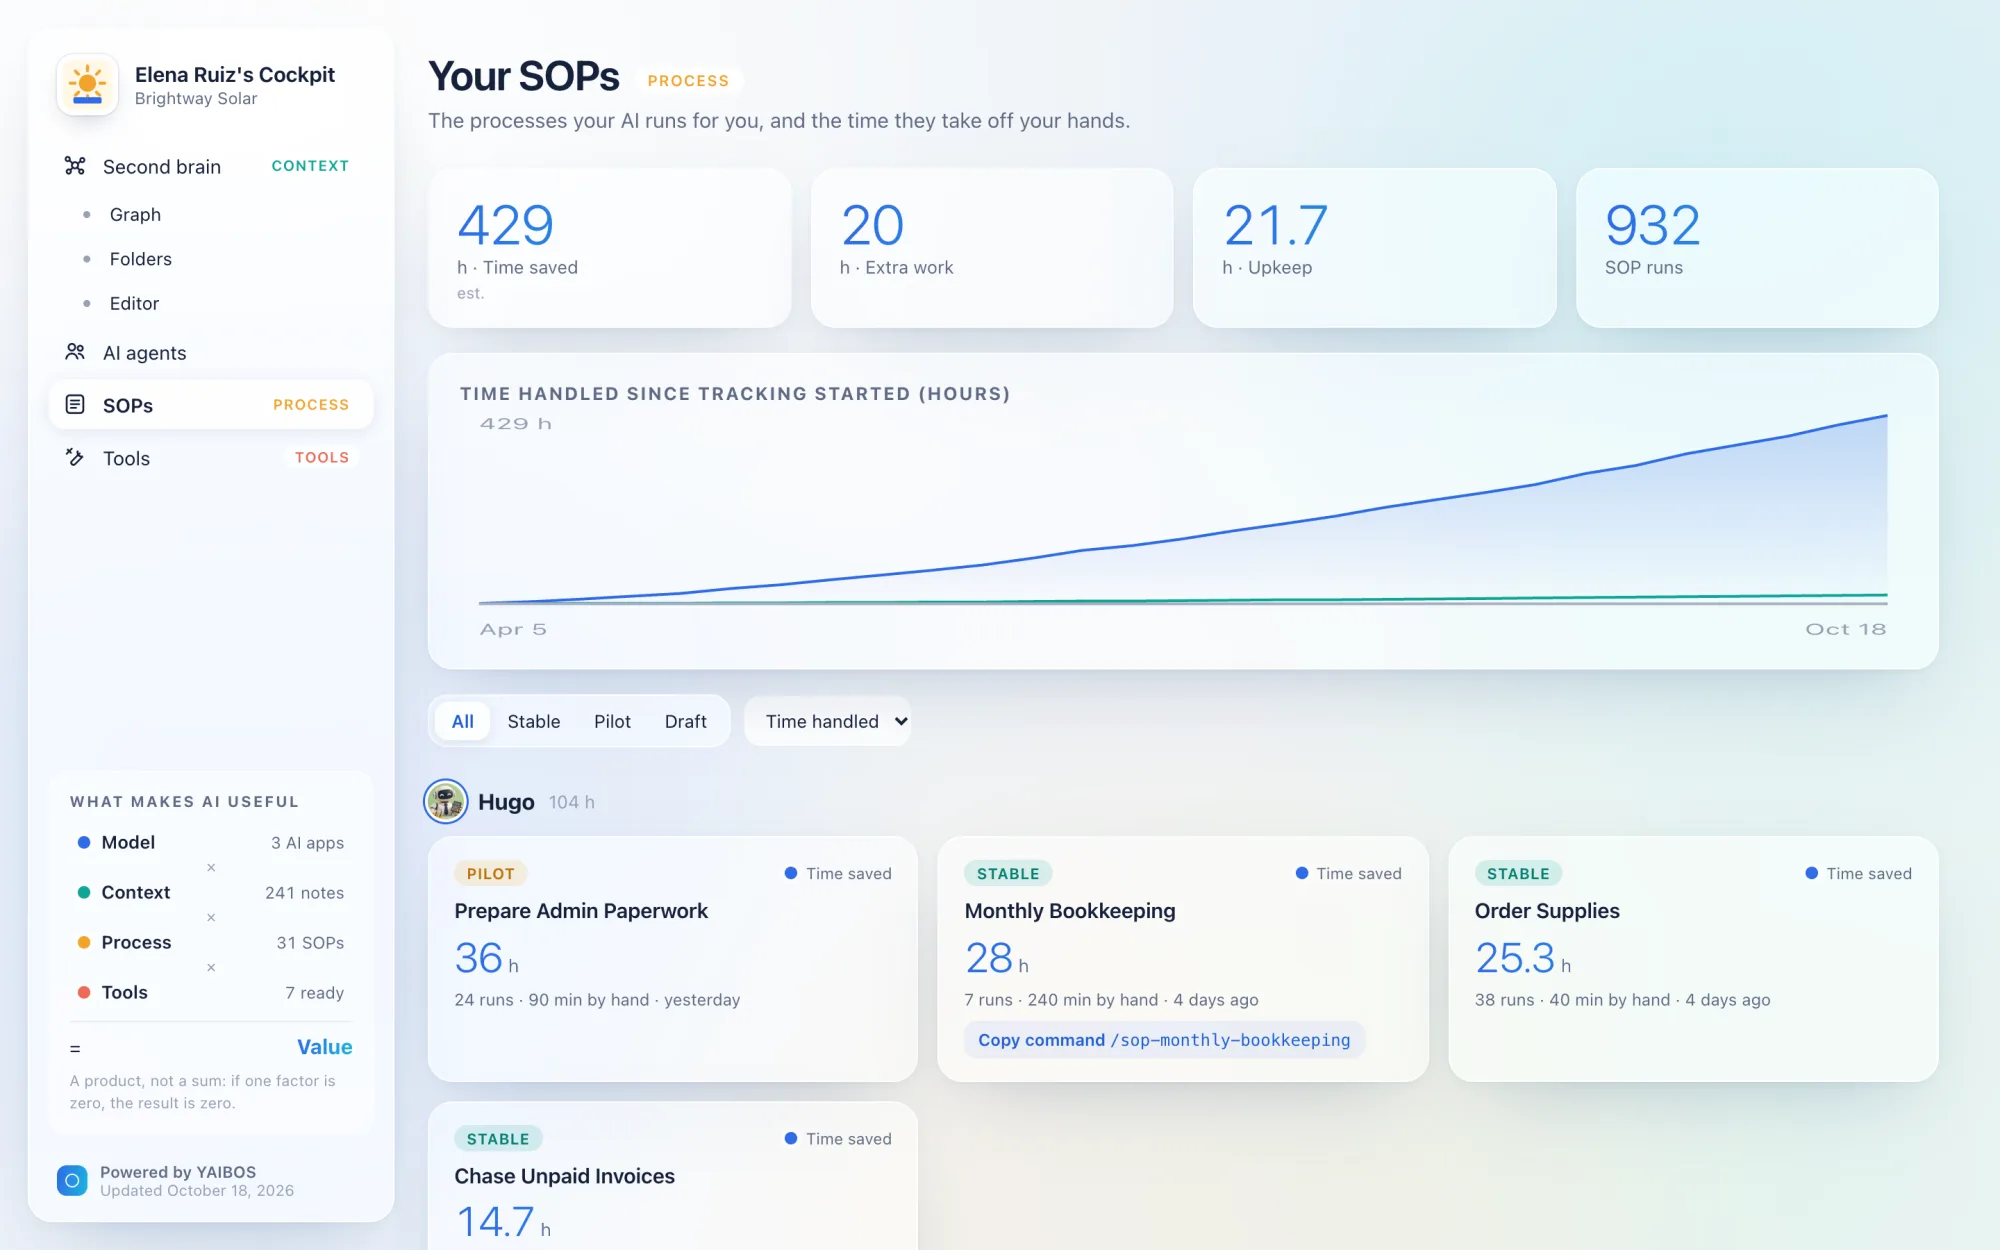Copy command /sop-monthly-bookkeeping

coord(1164,1040)
